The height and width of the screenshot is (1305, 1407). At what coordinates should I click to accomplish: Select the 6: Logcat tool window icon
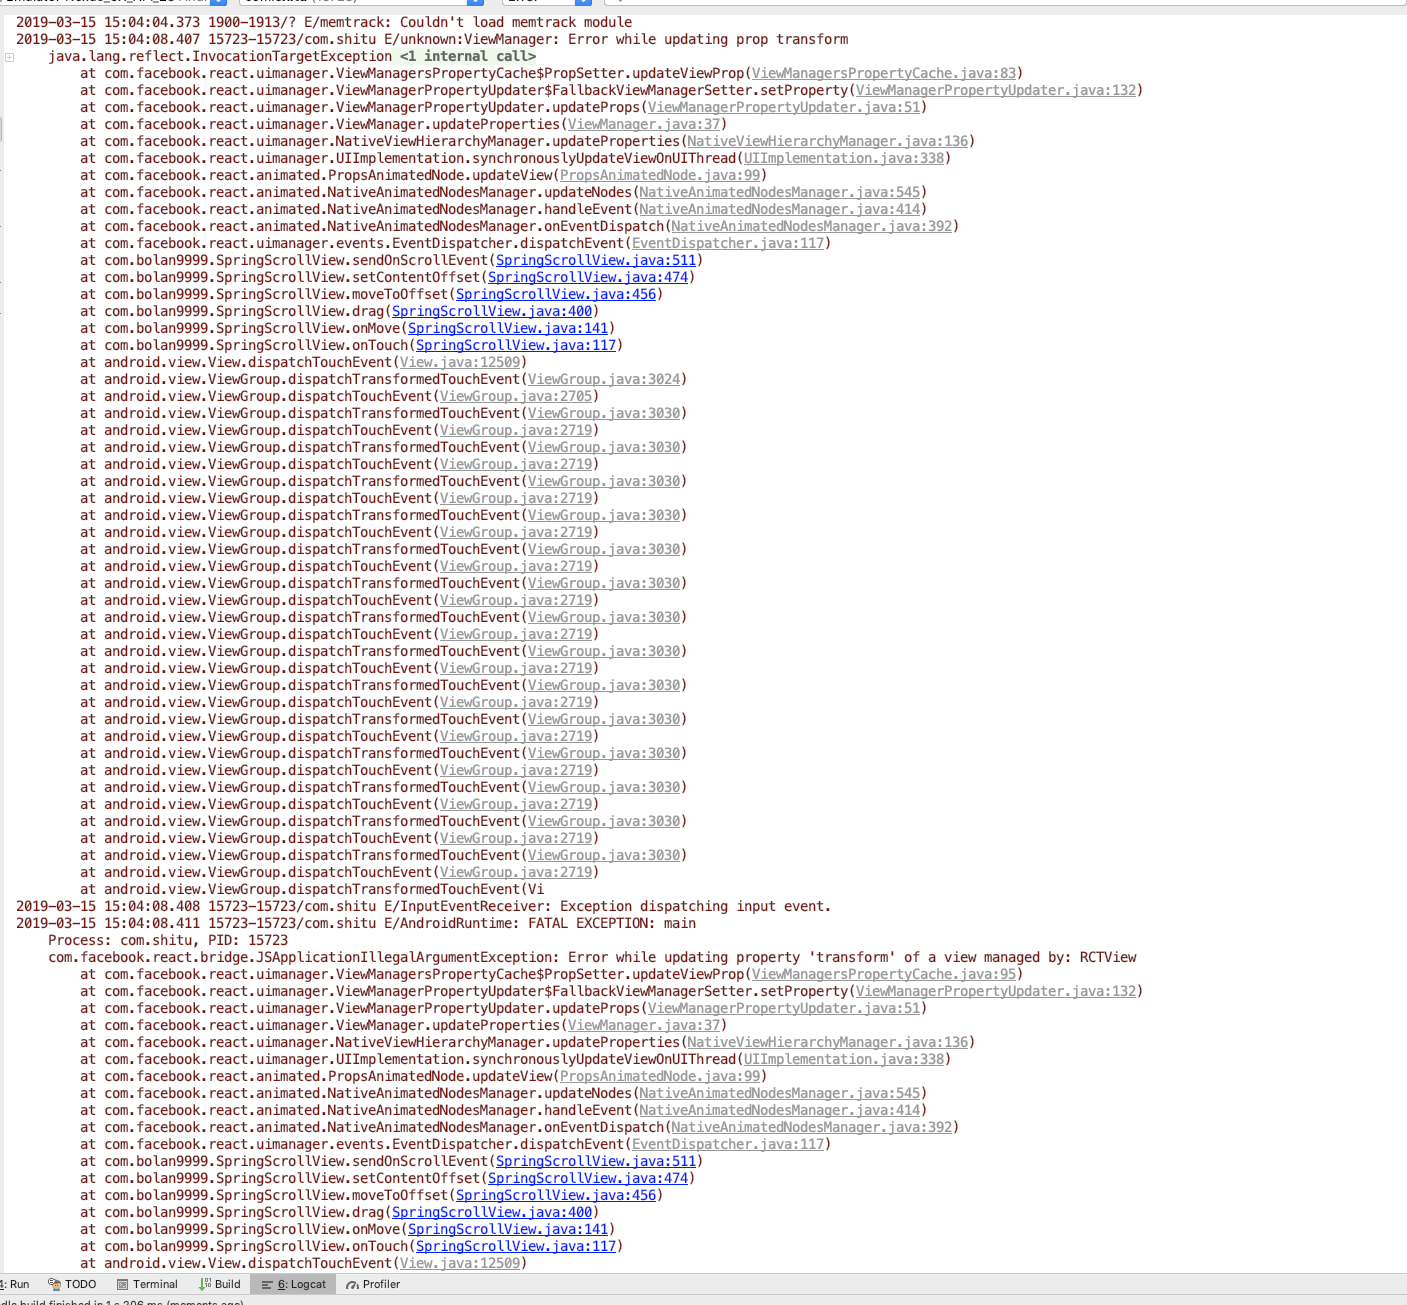[267, 1284]
